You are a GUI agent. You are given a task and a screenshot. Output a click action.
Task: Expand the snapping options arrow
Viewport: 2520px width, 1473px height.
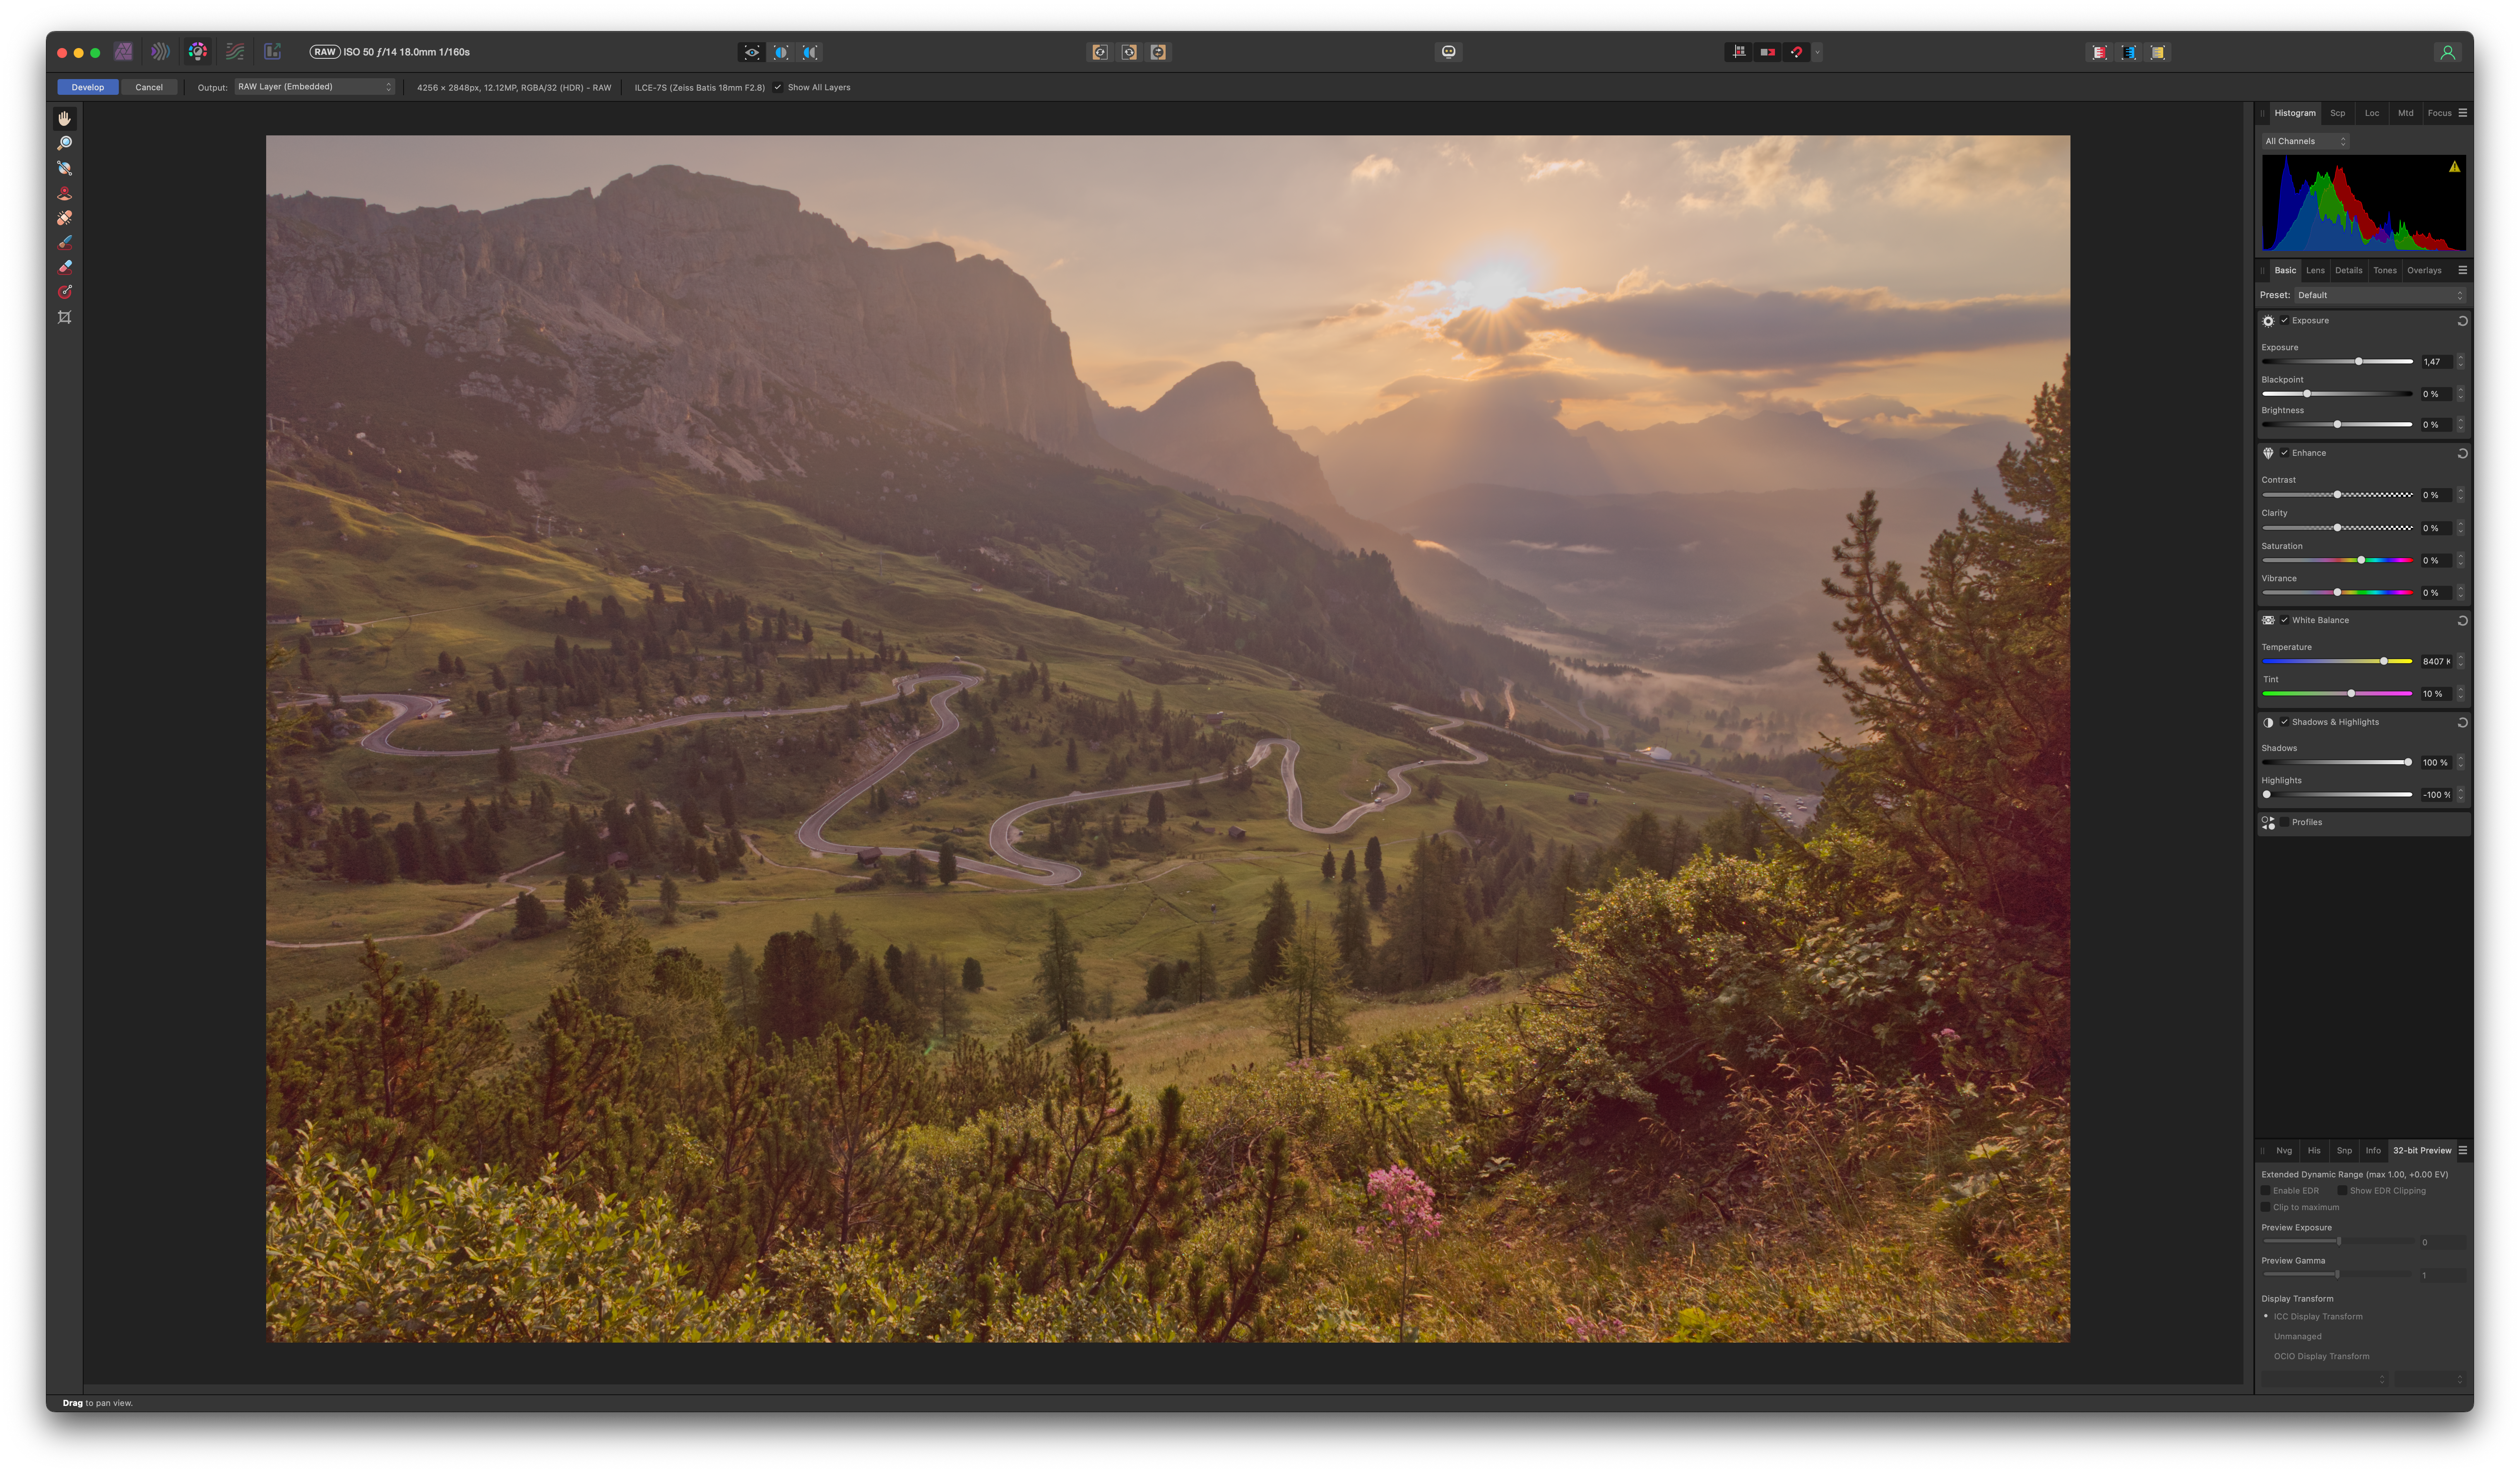point(1818,52)
